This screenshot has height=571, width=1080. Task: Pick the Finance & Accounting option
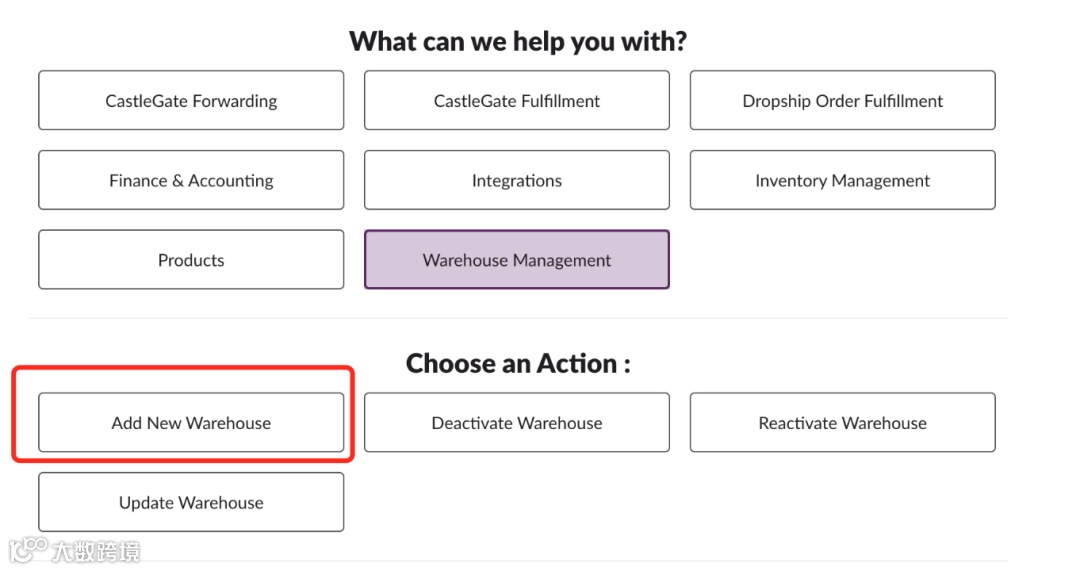(191, 181)
